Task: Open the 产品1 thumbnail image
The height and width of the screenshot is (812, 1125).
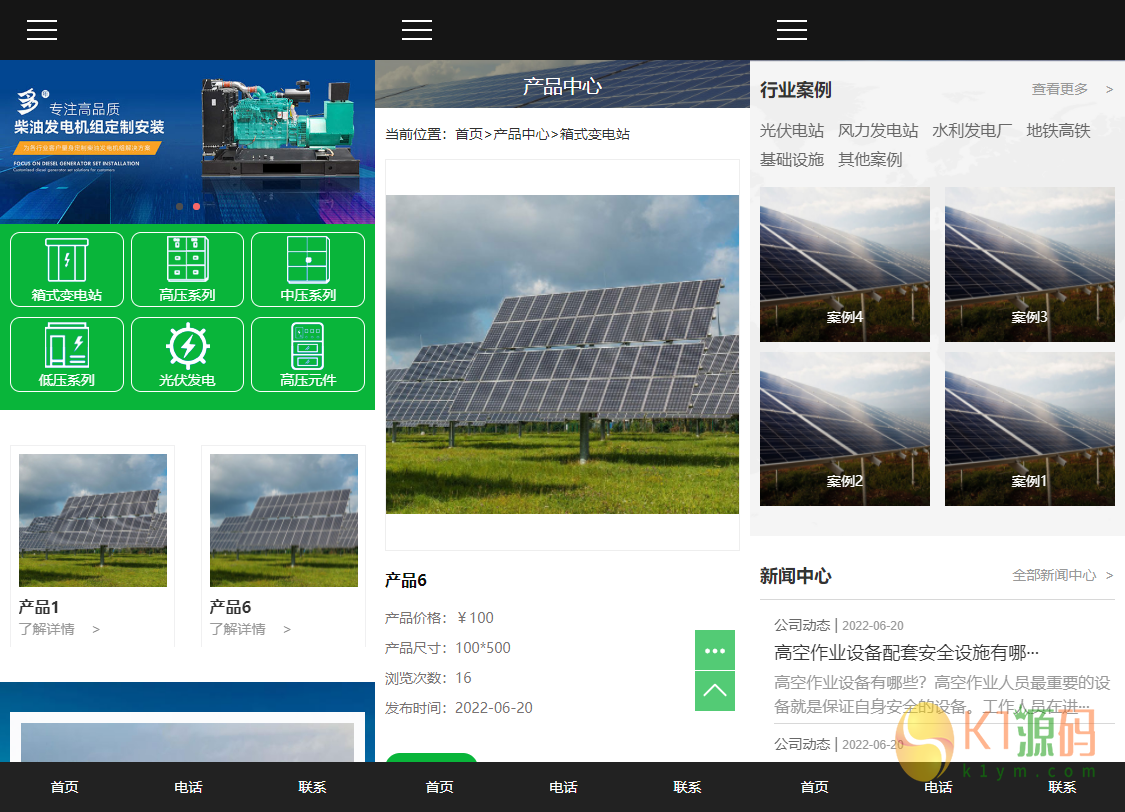Action: (93, 520)
